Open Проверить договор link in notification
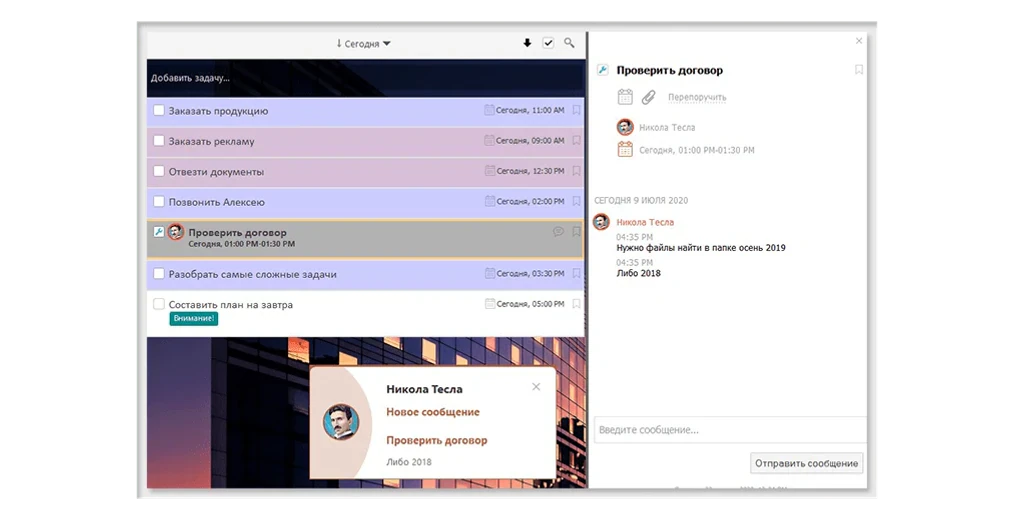The width and height of the screenshot is (1024, 517). pyautogui.click(x=436, y=441)
